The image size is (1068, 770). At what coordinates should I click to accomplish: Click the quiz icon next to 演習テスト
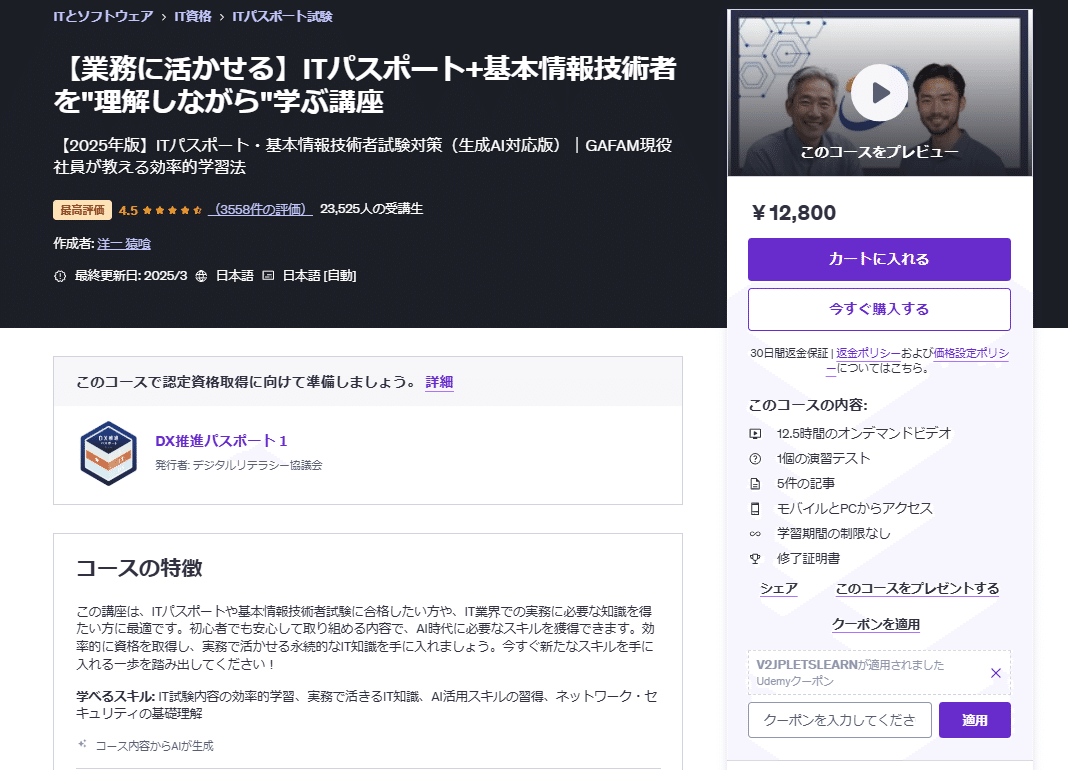(x=755, y=459)
